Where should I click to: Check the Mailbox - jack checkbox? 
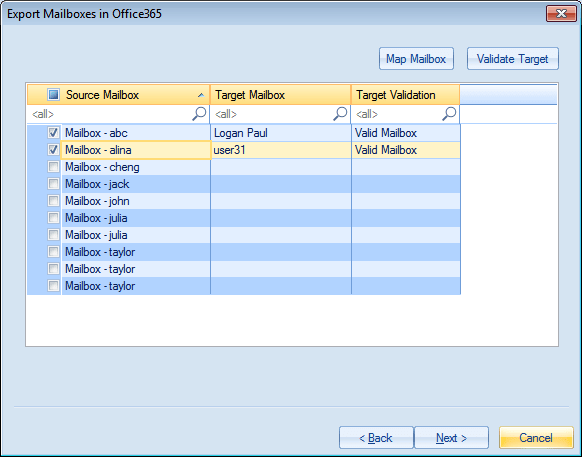tap(53, 184)
